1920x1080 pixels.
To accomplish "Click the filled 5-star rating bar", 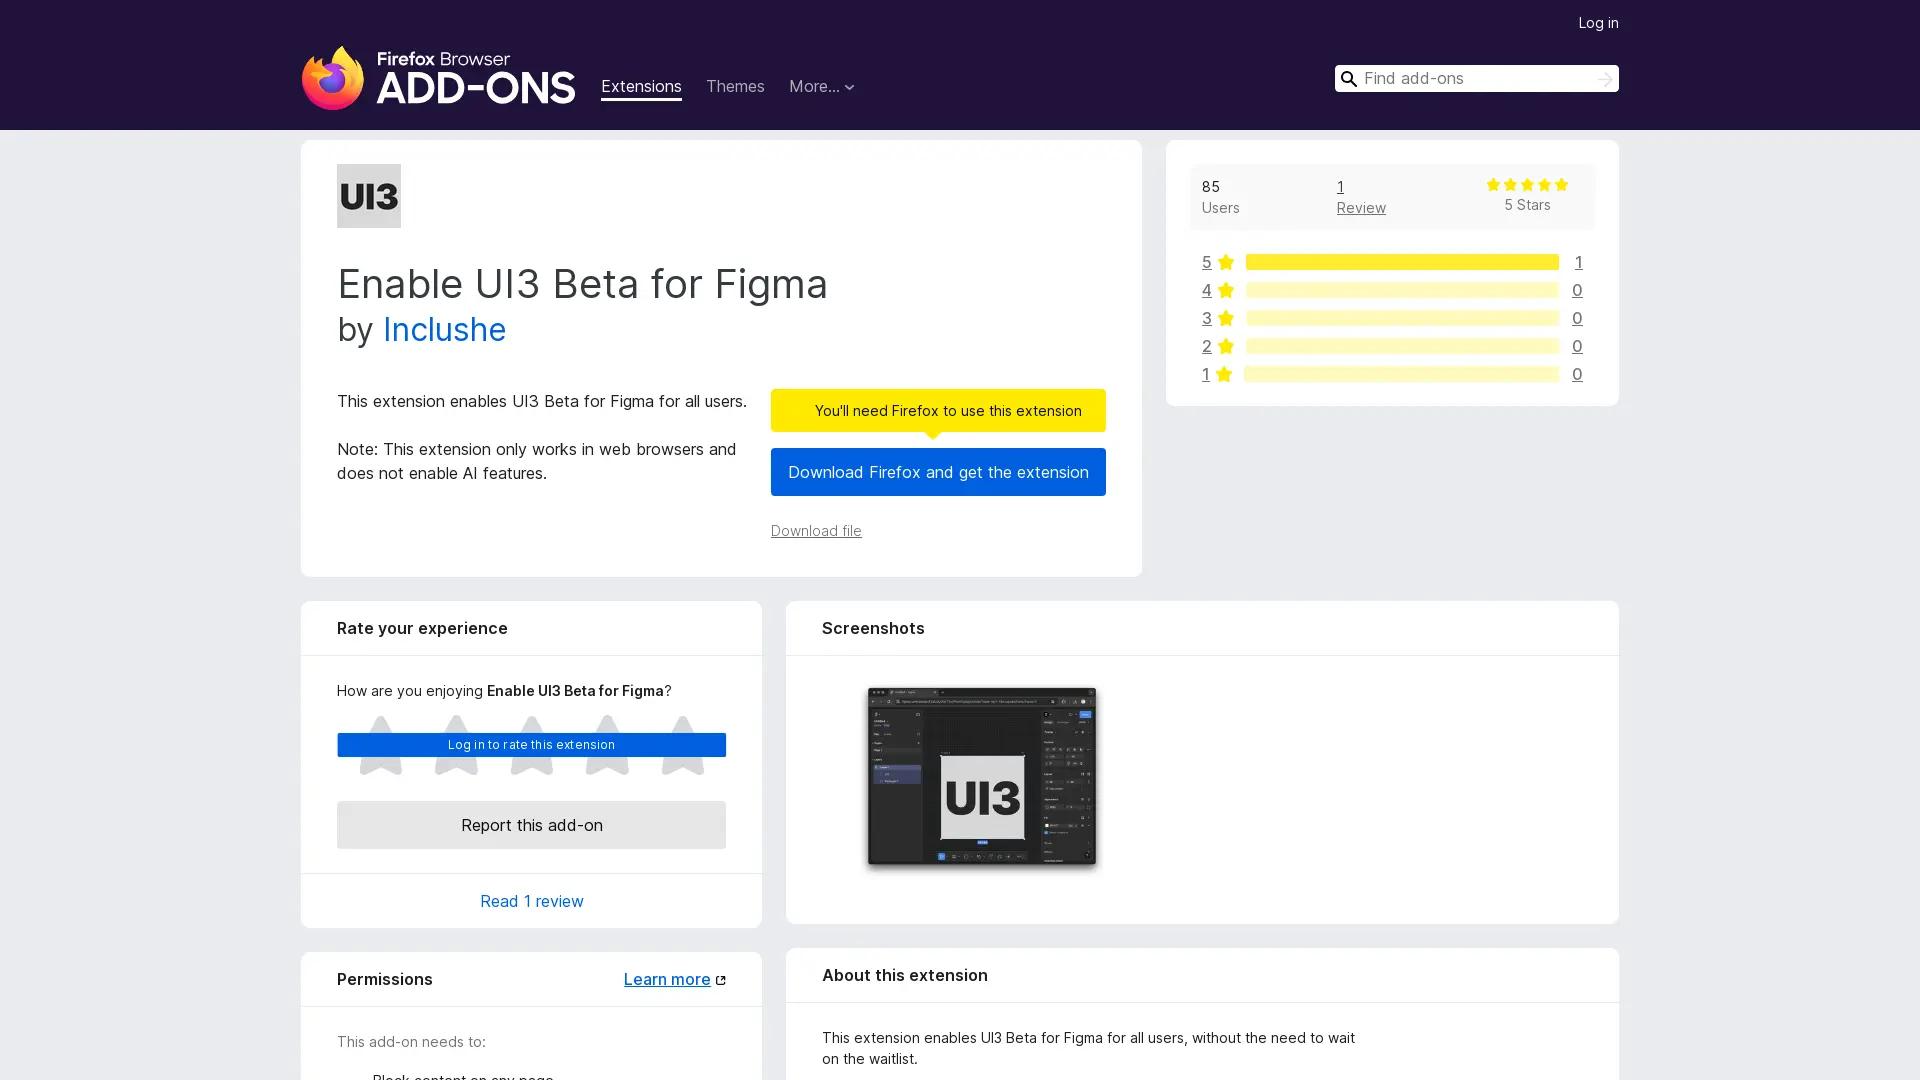I will point(1400,262).
